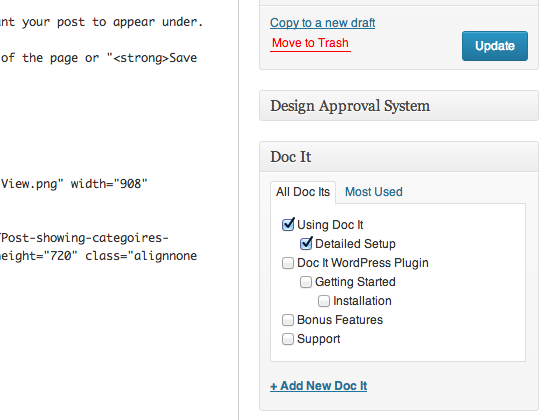
Task: Click the Move to Trash link
Action: 310,43
